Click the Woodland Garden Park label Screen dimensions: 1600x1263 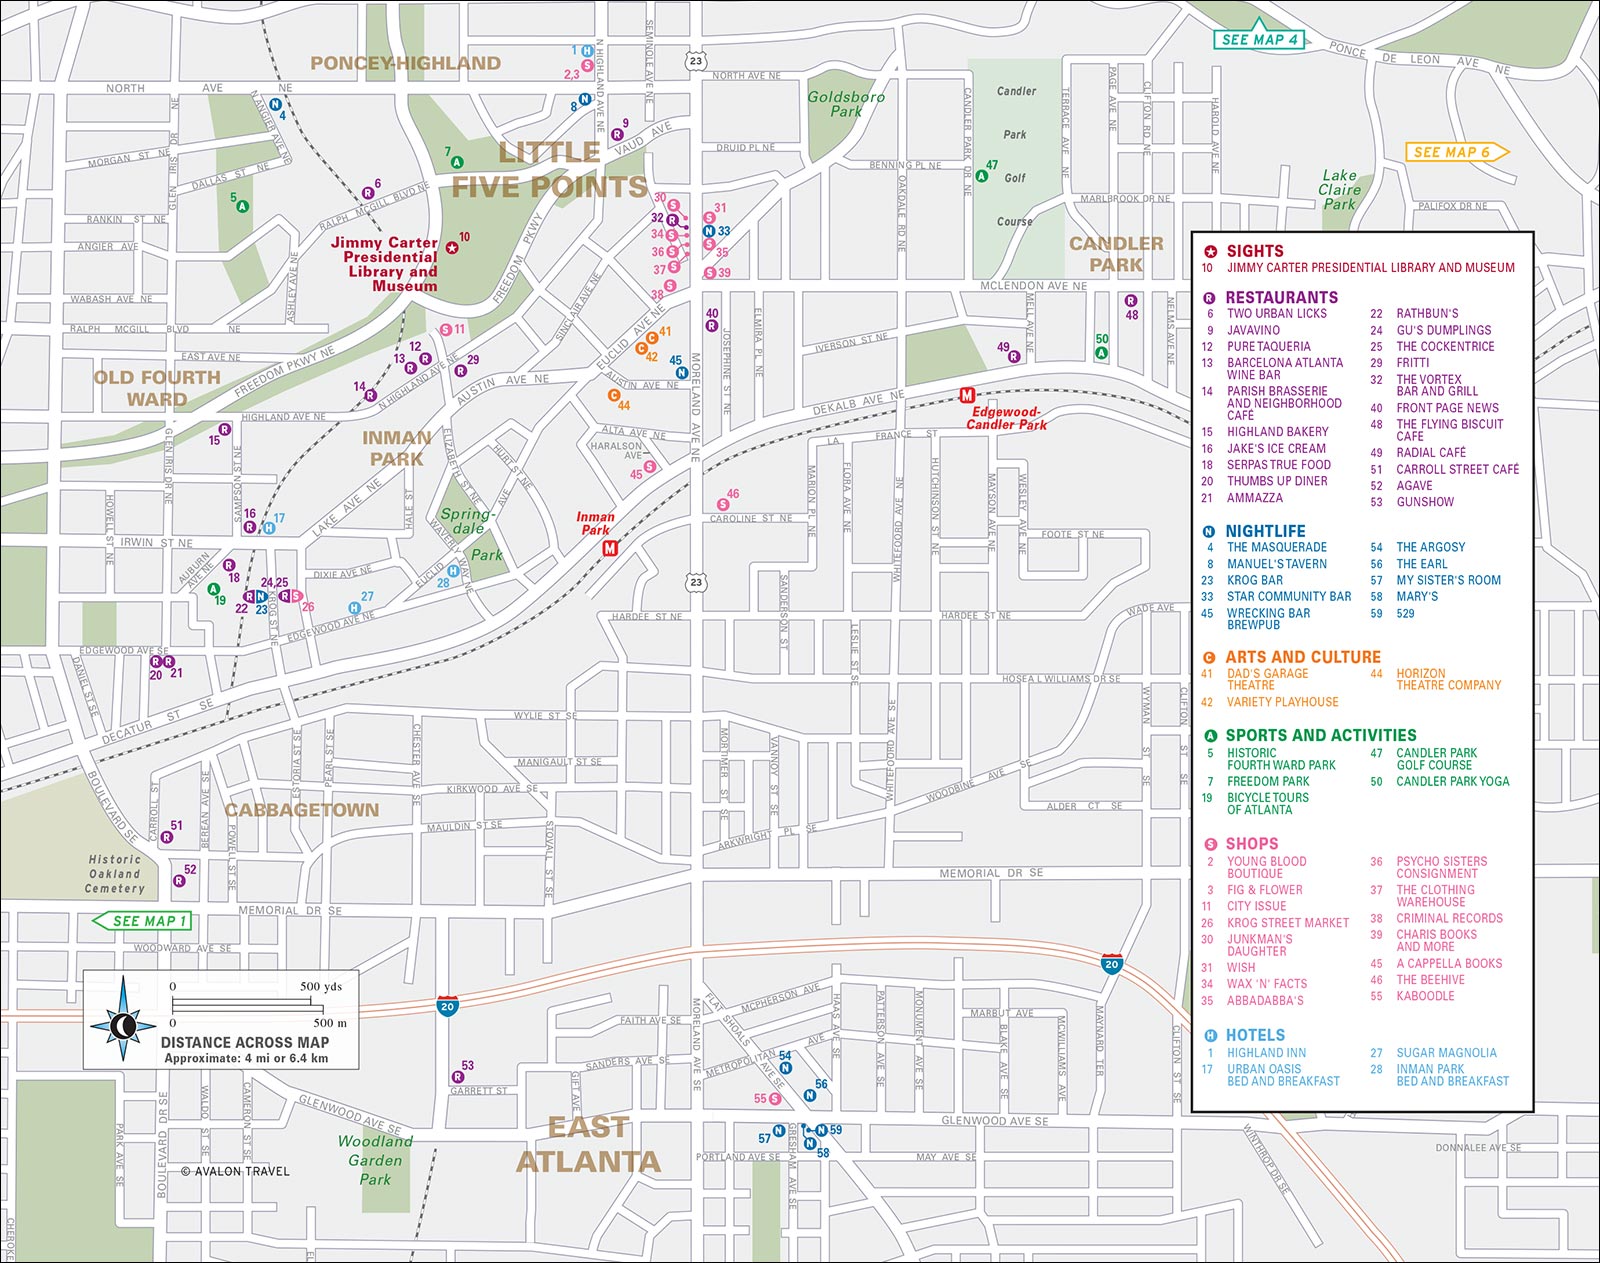click(375, 1160)
